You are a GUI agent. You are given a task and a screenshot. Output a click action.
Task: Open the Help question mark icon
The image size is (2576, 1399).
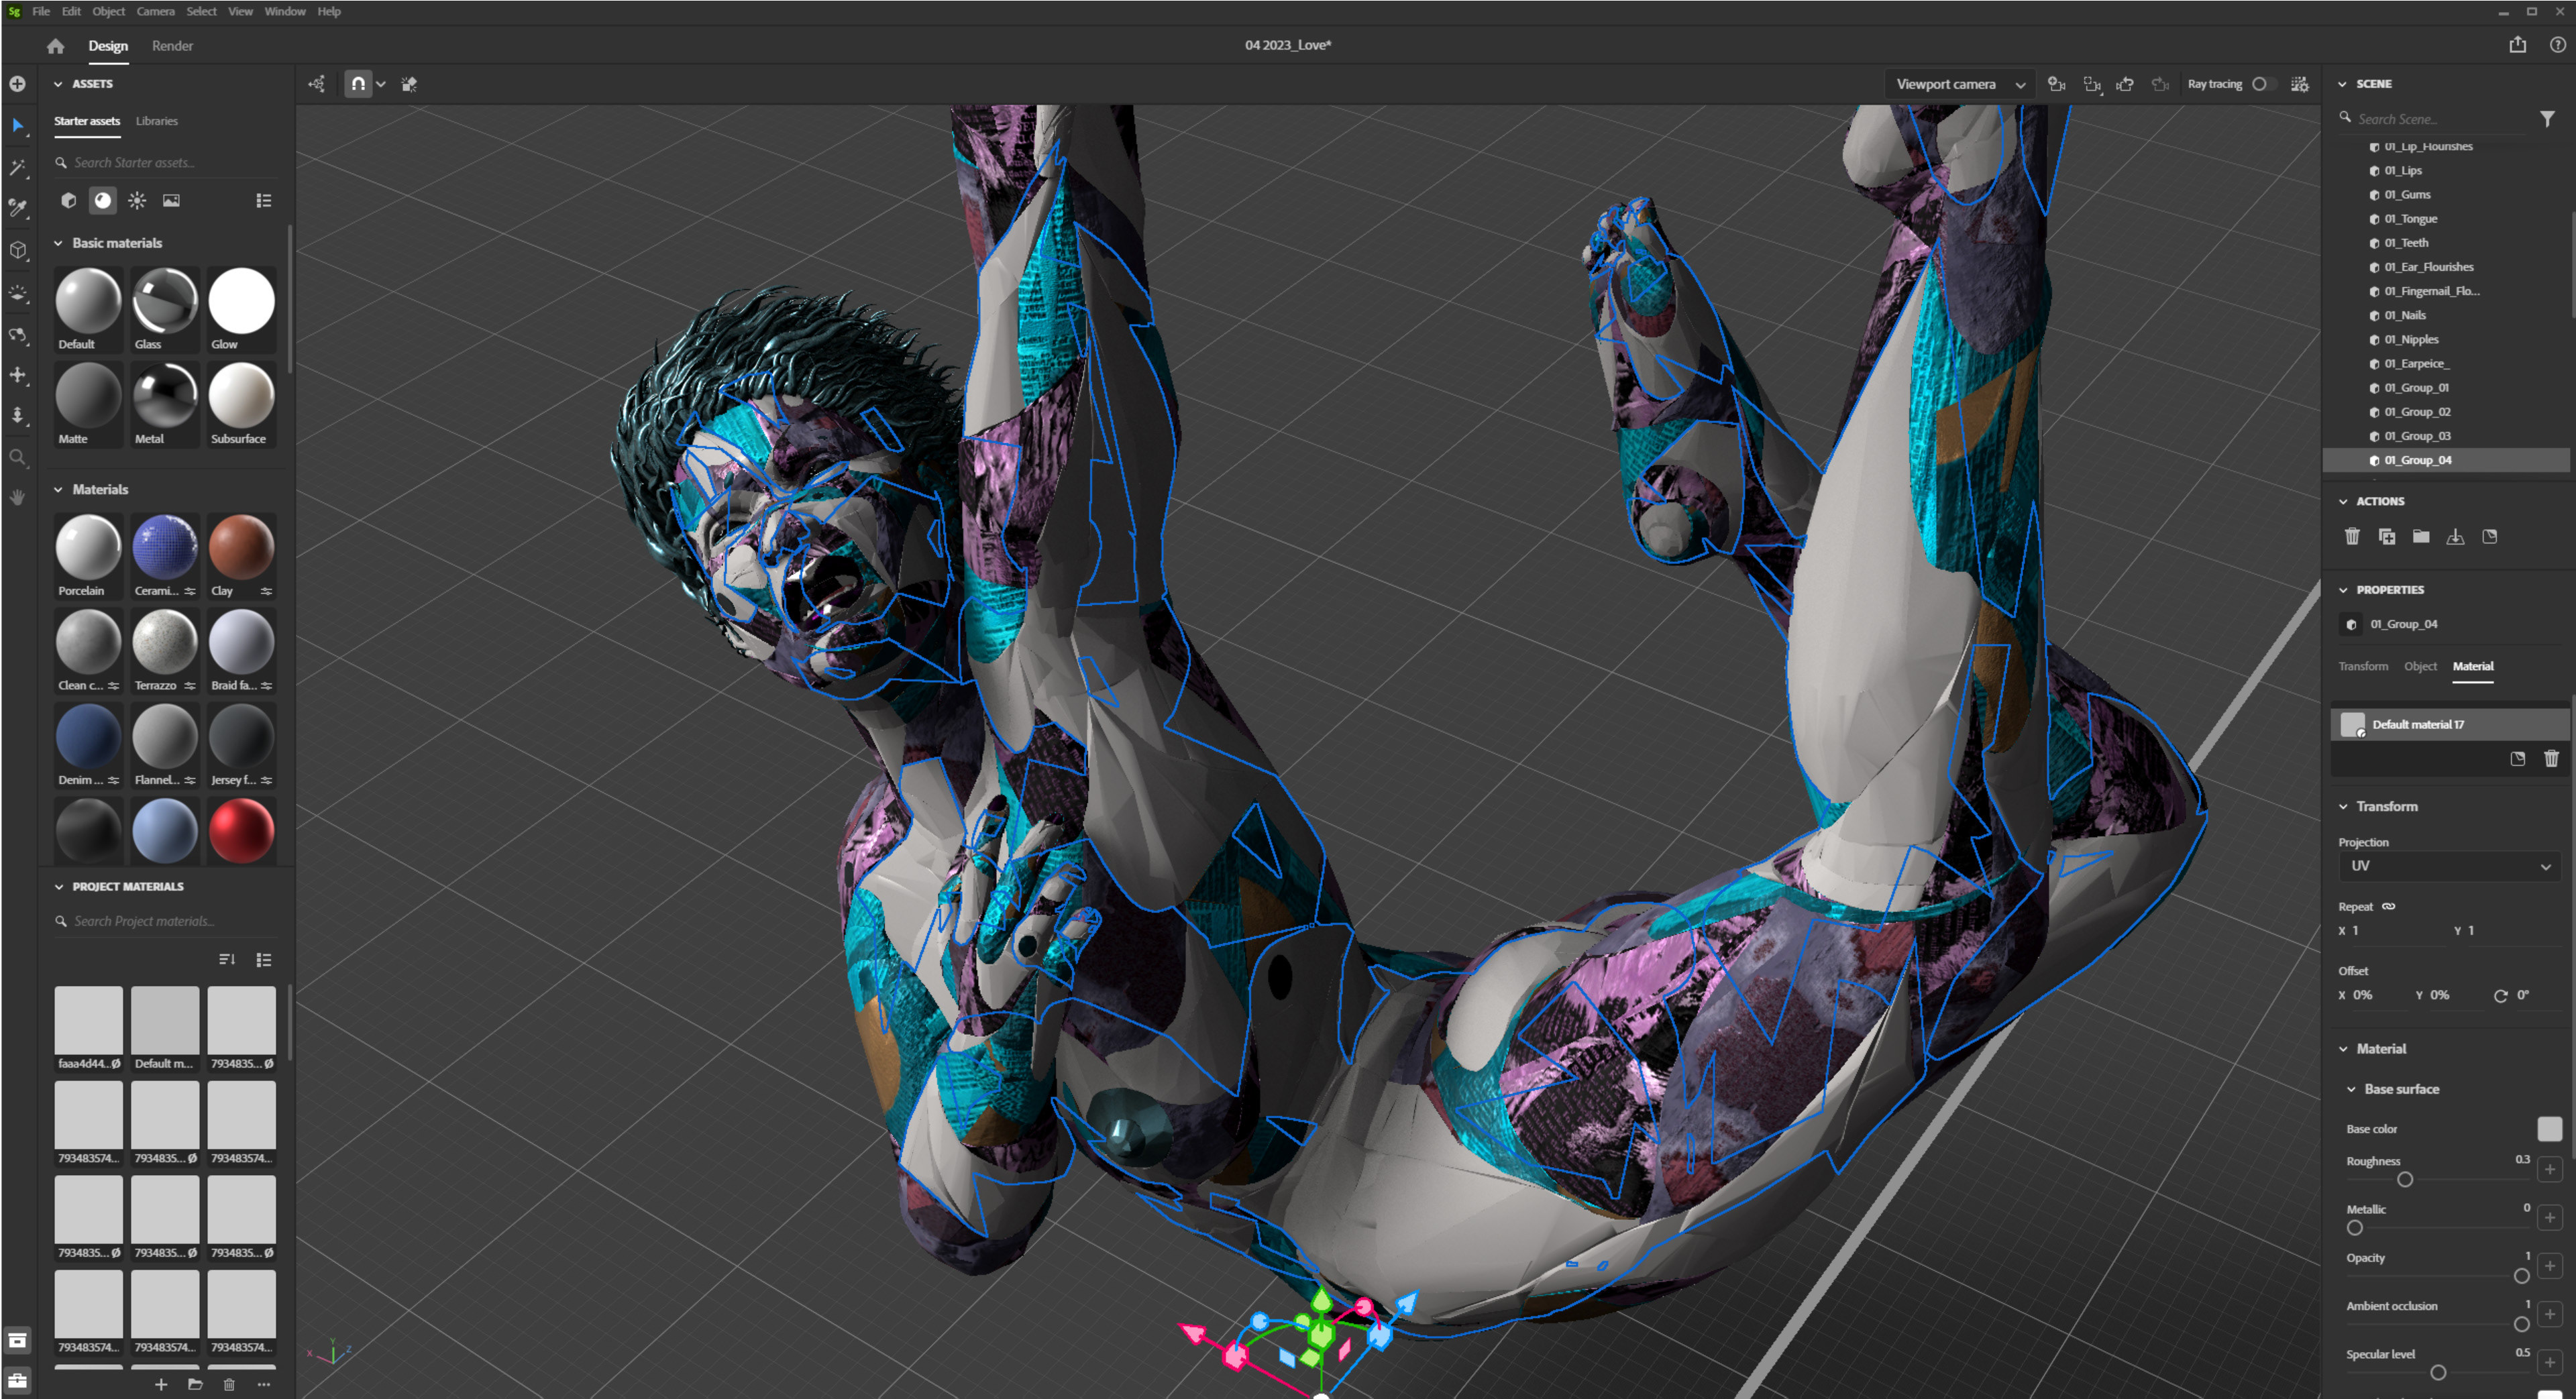2557,45
